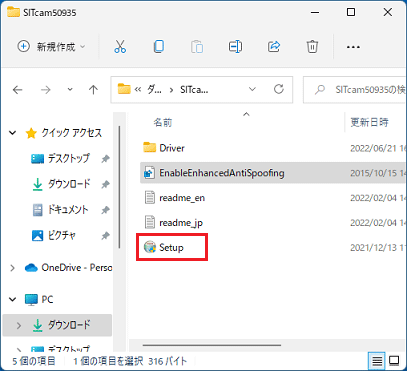This screenshot has height=371, width=407.
Task: Click the Setup installer icon
Action: [150, 247]
